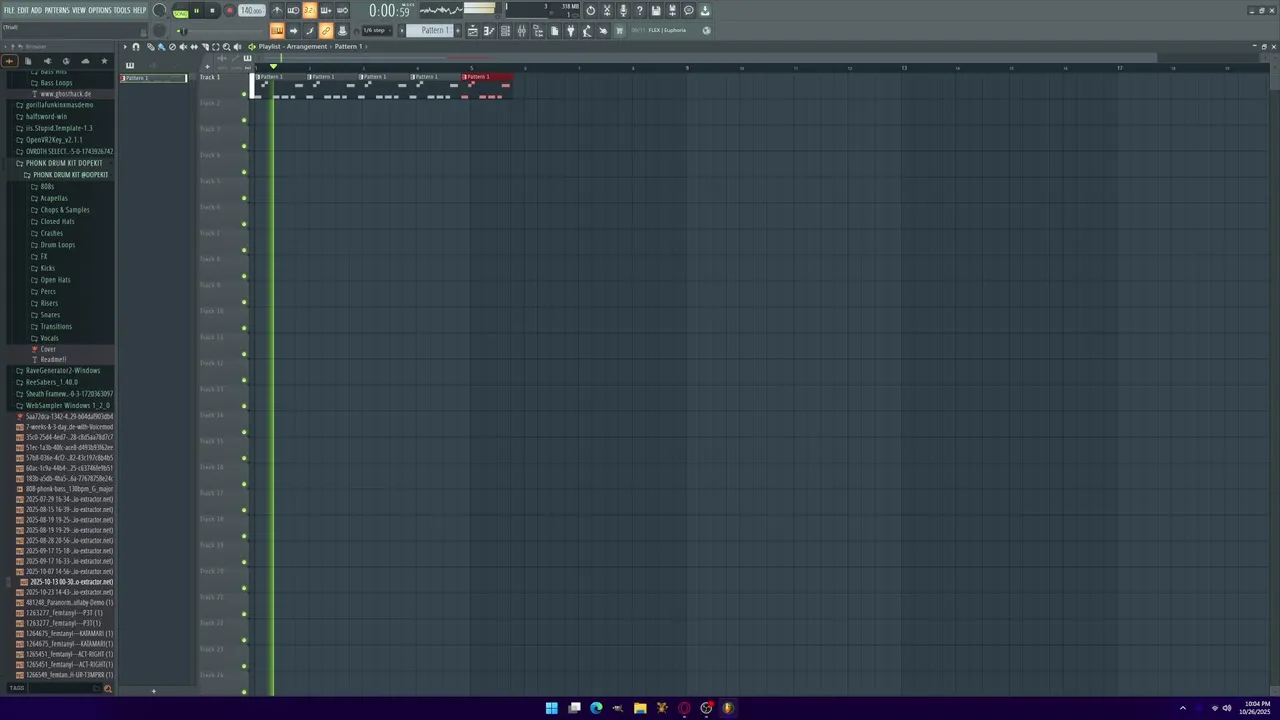Expand the Snares folder
The width and height of the screenshot is (1280, 720).
click(x=50, y=315)
